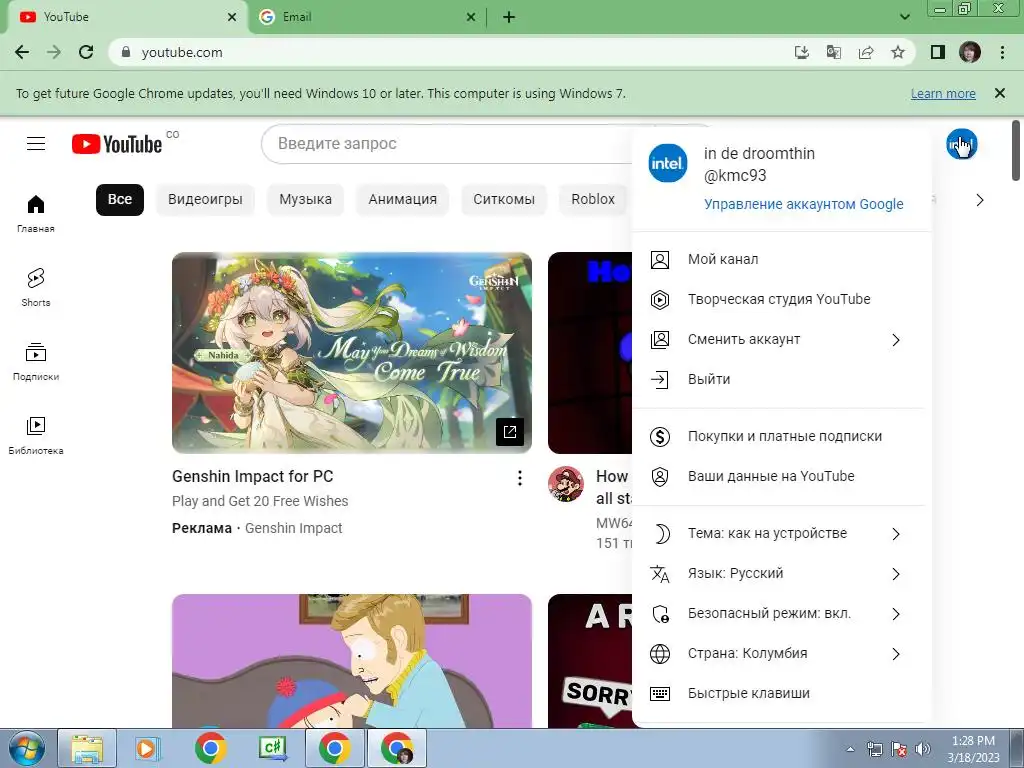Open the South Park cartoon video thumbnail
This screenshot has height=768, width=1024.
click(x=352, y=661)
